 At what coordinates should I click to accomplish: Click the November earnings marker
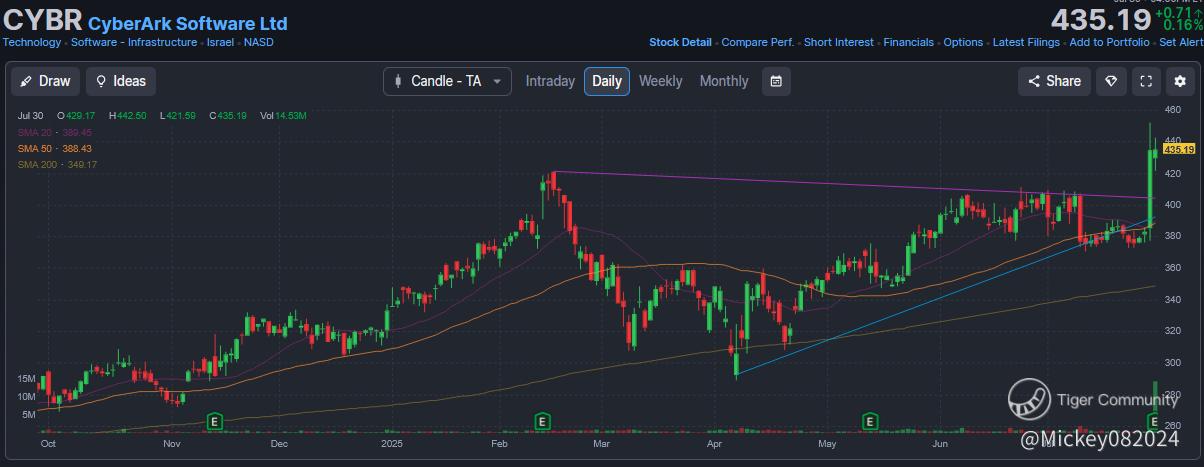coord(213,421)
